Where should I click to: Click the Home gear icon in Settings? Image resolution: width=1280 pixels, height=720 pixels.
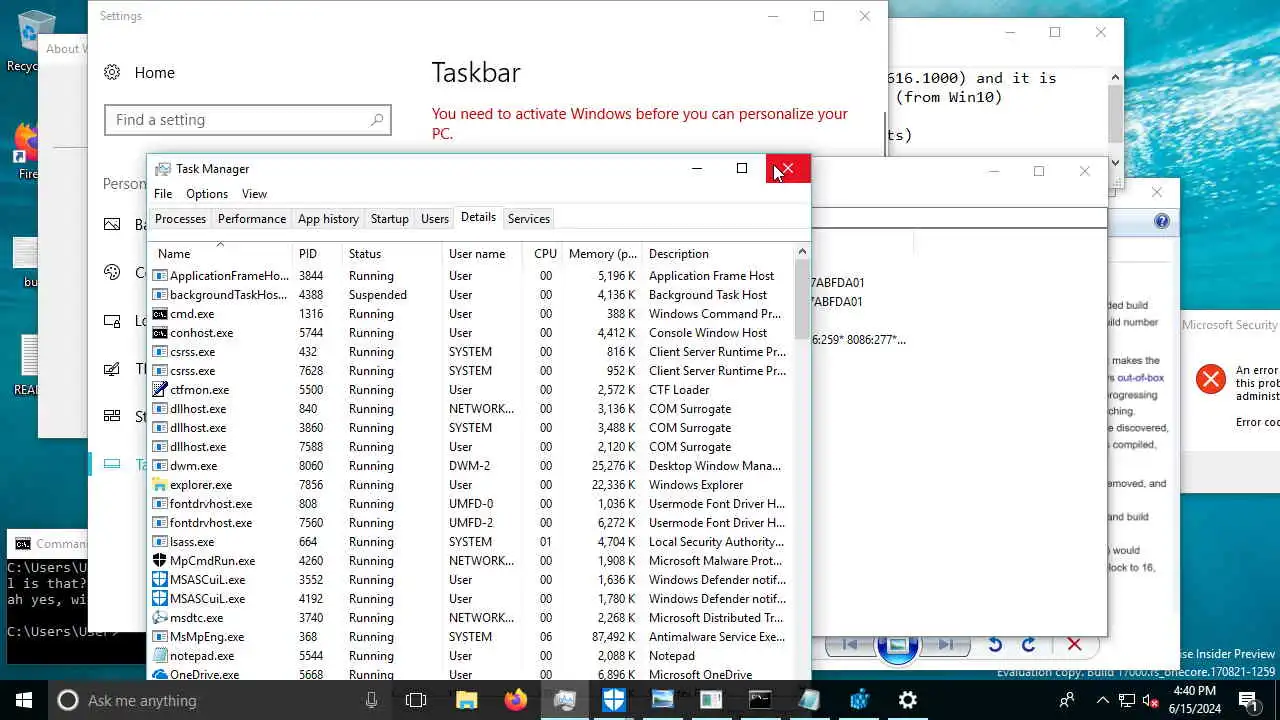click(112, 72)
